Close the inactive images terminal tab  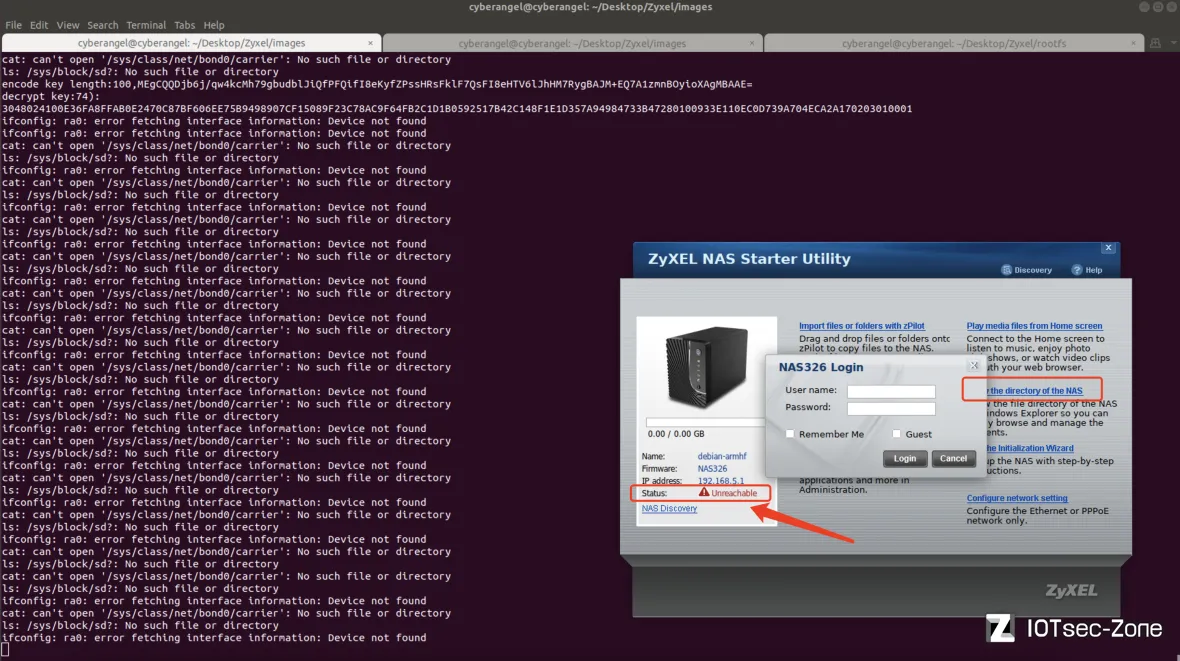[x=752, y=43]
